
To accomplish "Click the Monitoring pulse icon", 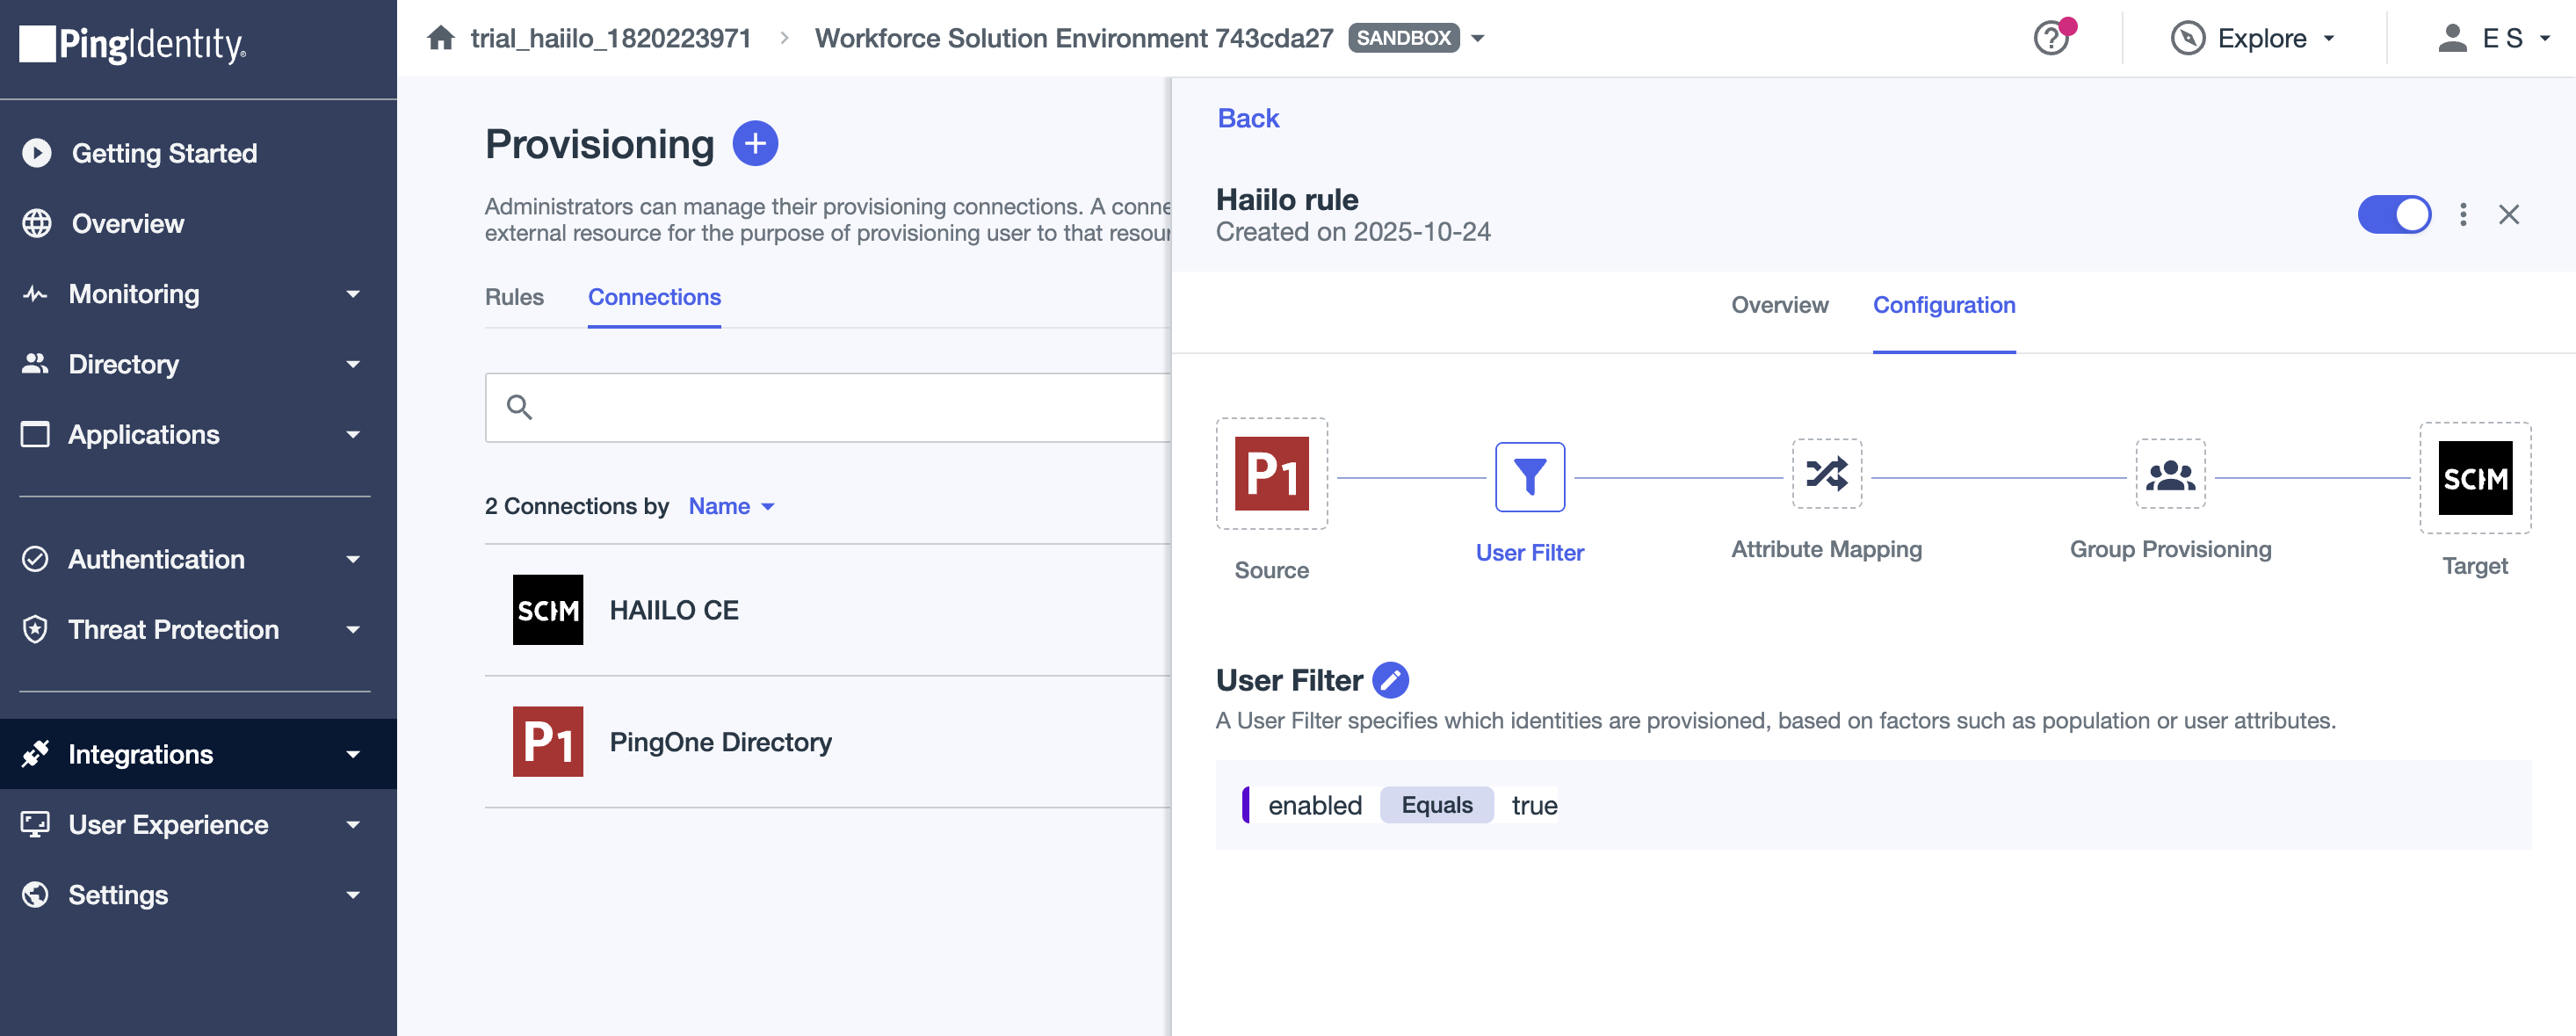I will (x=35, y=294).
